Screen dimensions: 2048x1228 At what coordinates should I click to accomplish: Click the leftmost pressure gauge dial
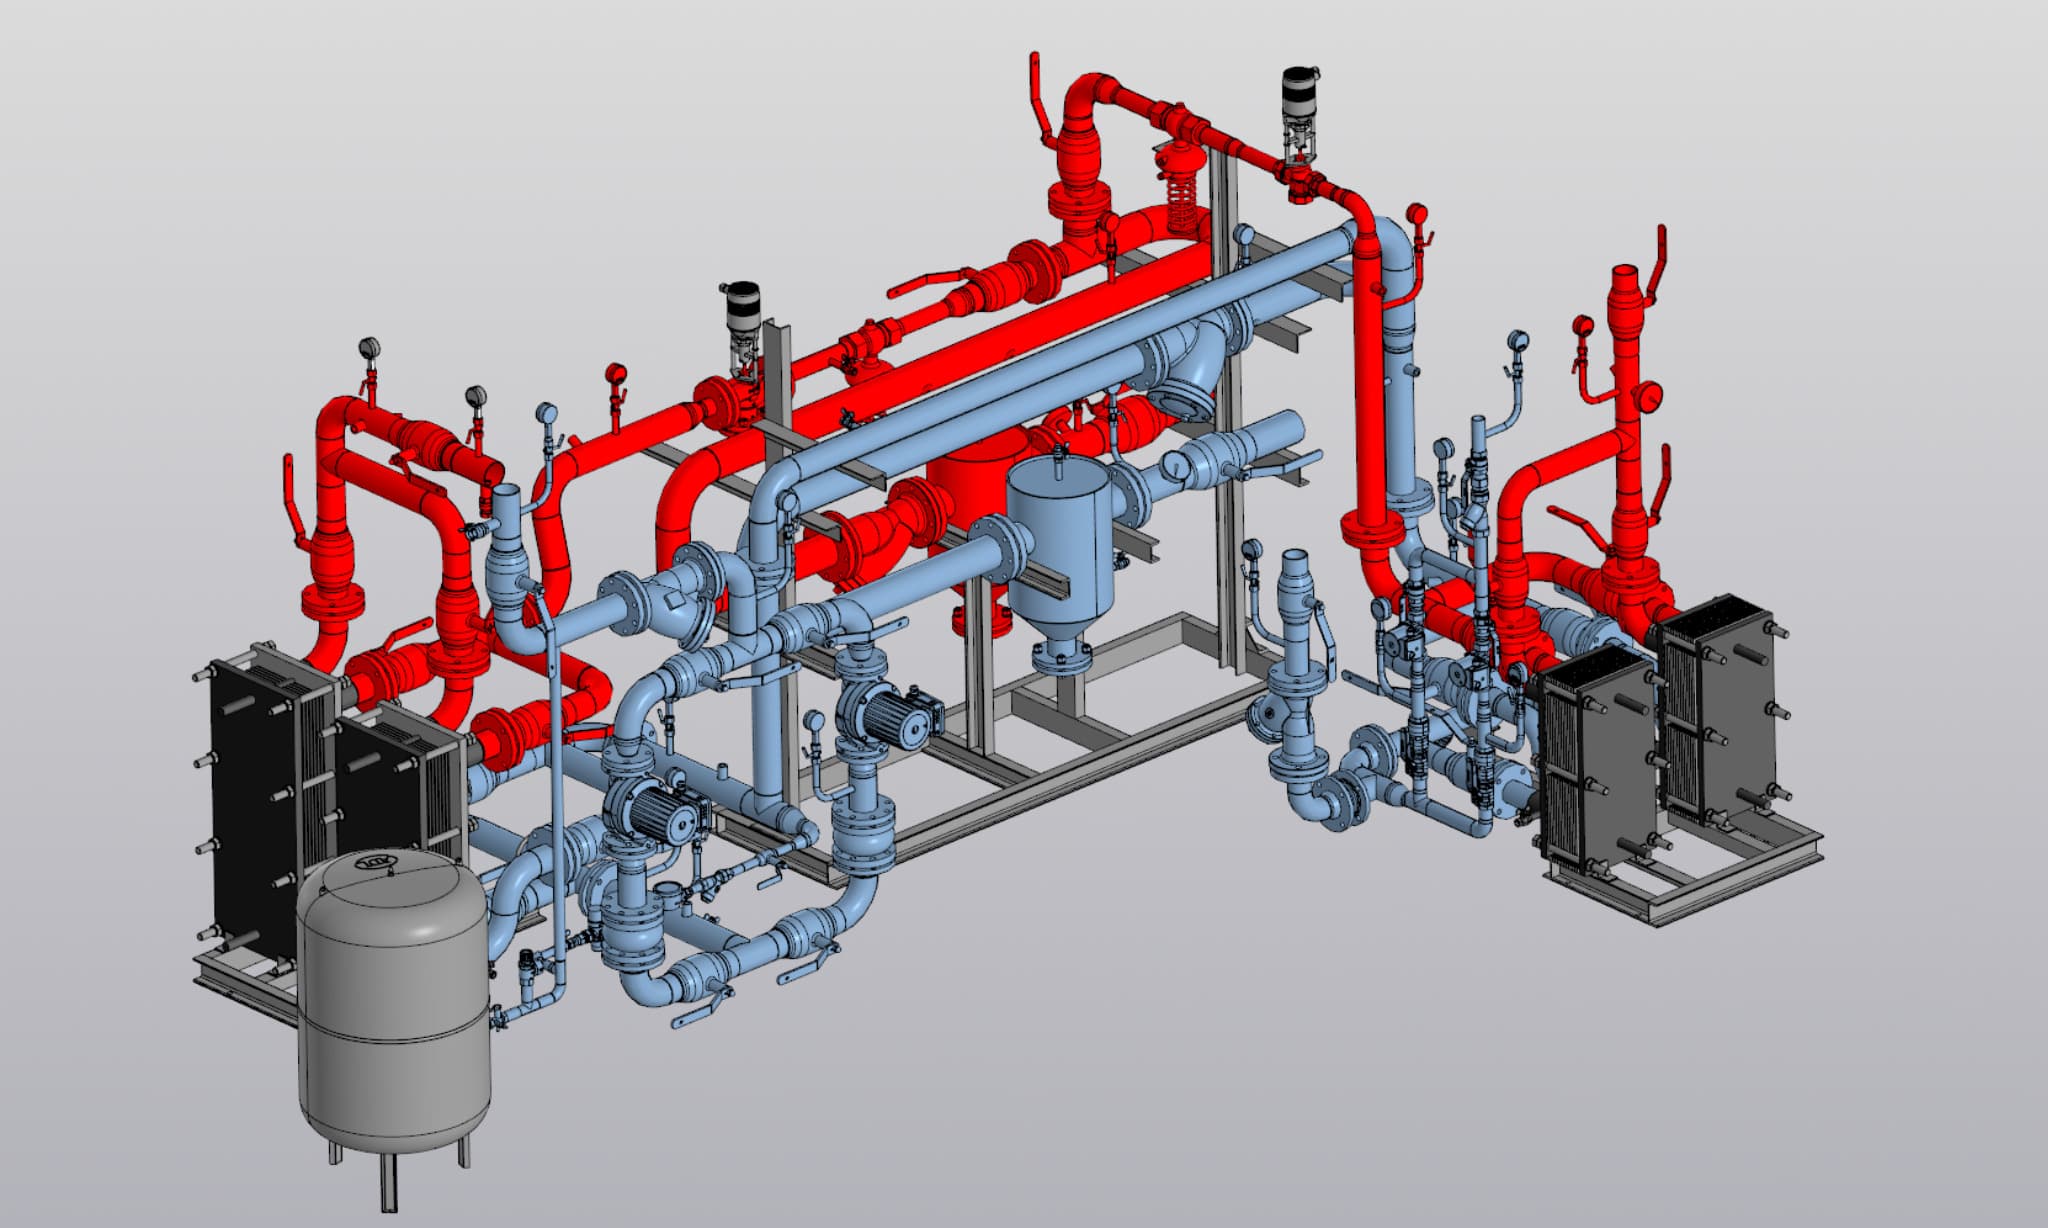370,348
